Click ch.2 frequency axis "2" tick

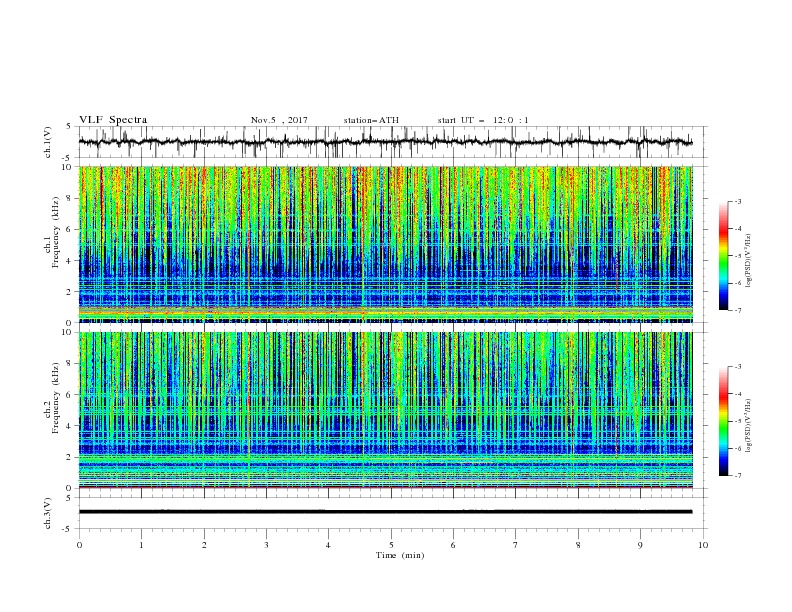pos(70,457)
